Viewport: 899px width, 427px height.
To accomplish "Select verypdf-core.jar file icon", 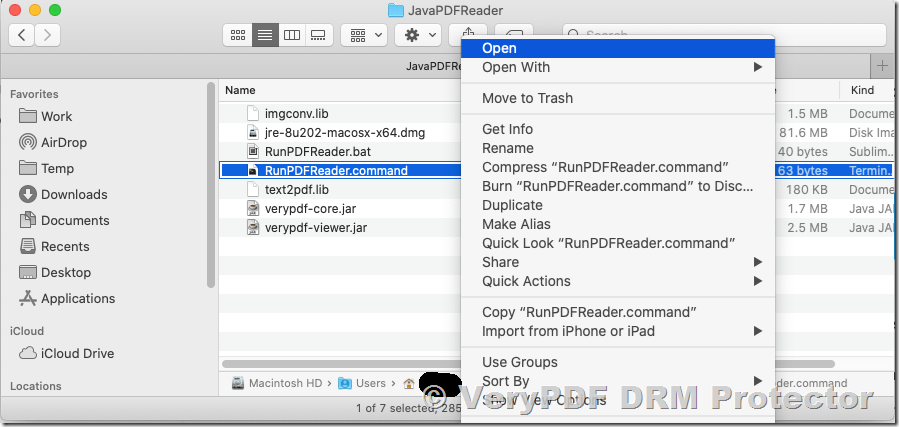I will pos(253,208).
